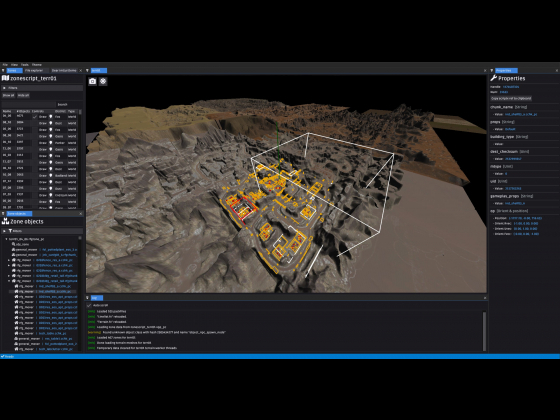The height and width of the screenshot is (420, 560).
Task: Close the Zone objects panel
Action: 80,214
